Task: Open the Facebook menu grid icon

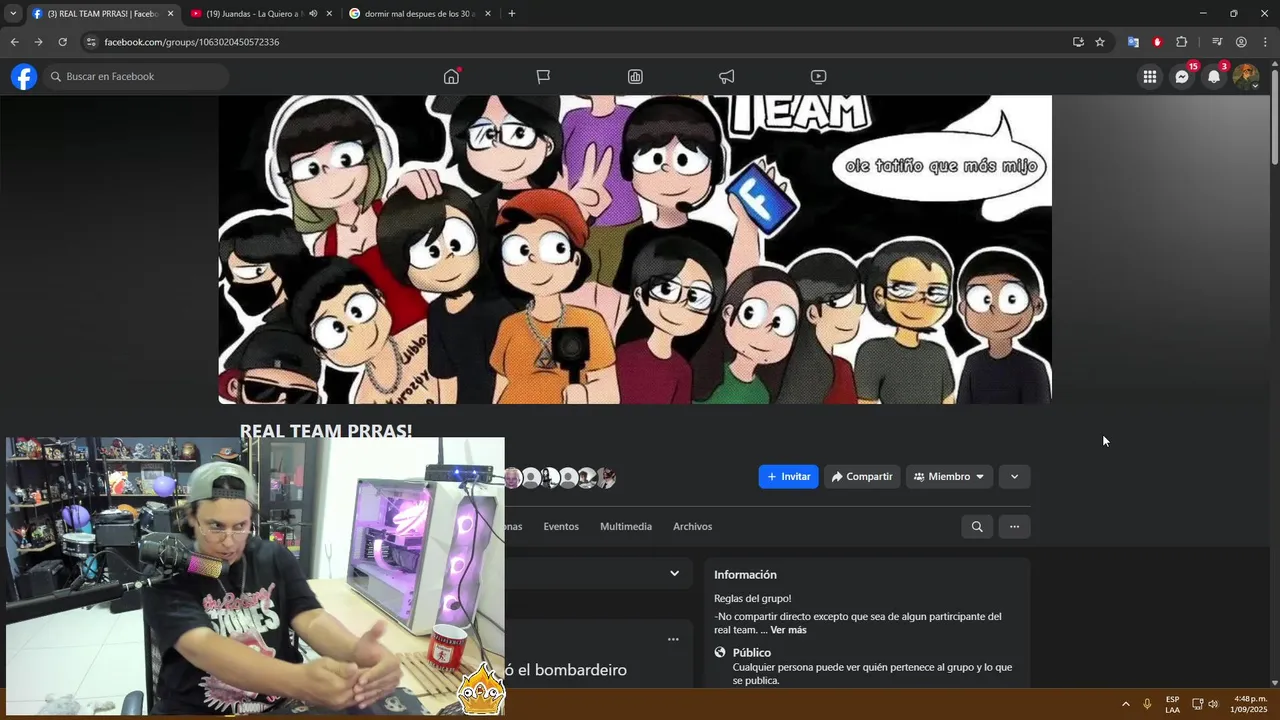Action: [x=1150, y=77]
